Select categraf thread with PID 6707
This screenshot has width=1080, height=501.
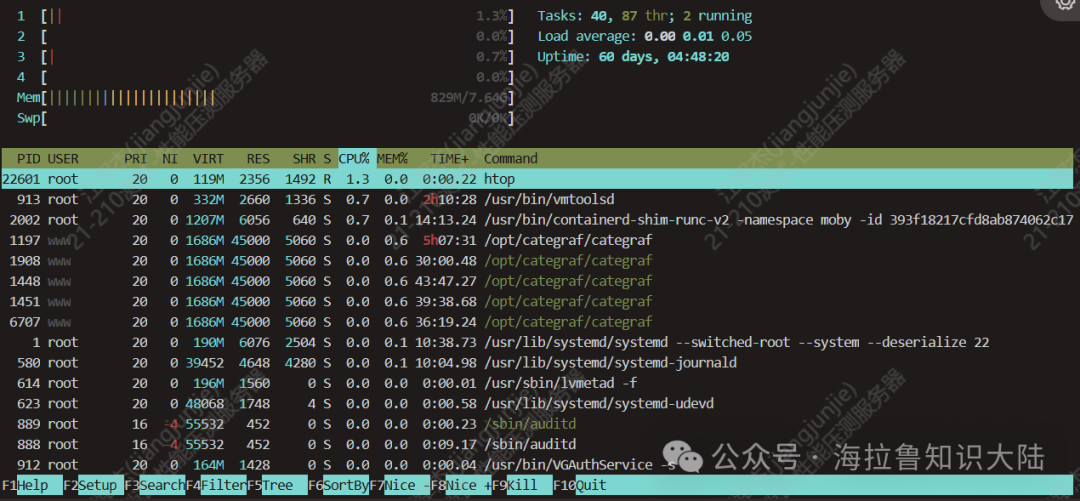pos(537,322)
